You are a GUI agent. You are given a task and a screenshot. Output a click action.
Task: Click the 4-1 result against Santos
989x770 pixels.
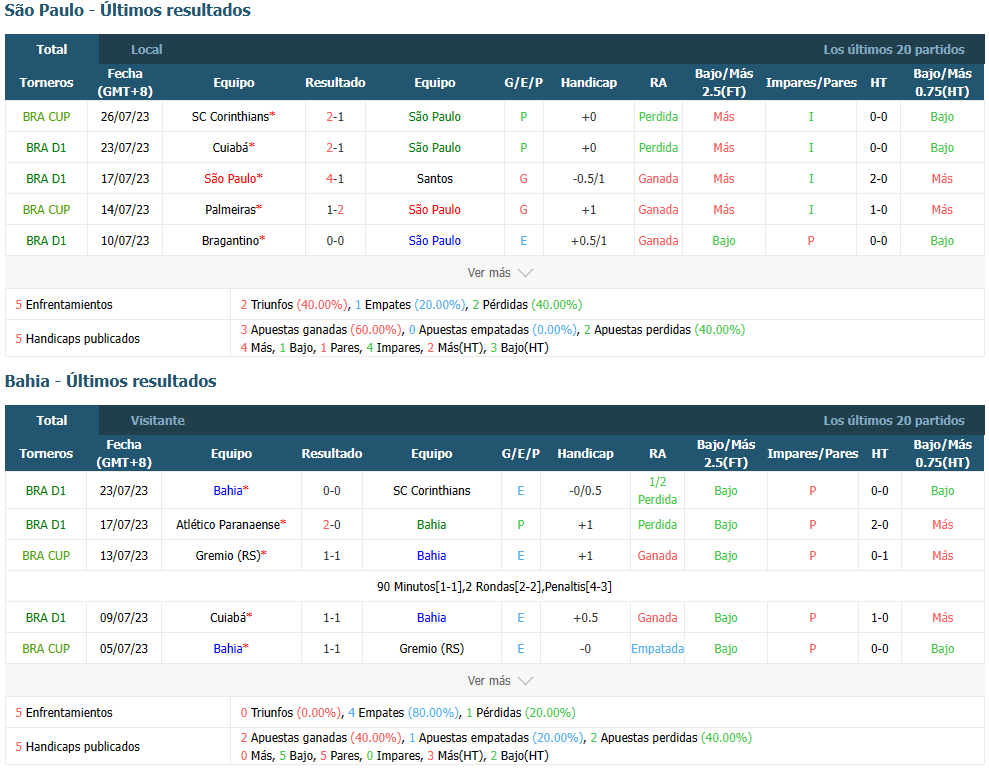335,178
